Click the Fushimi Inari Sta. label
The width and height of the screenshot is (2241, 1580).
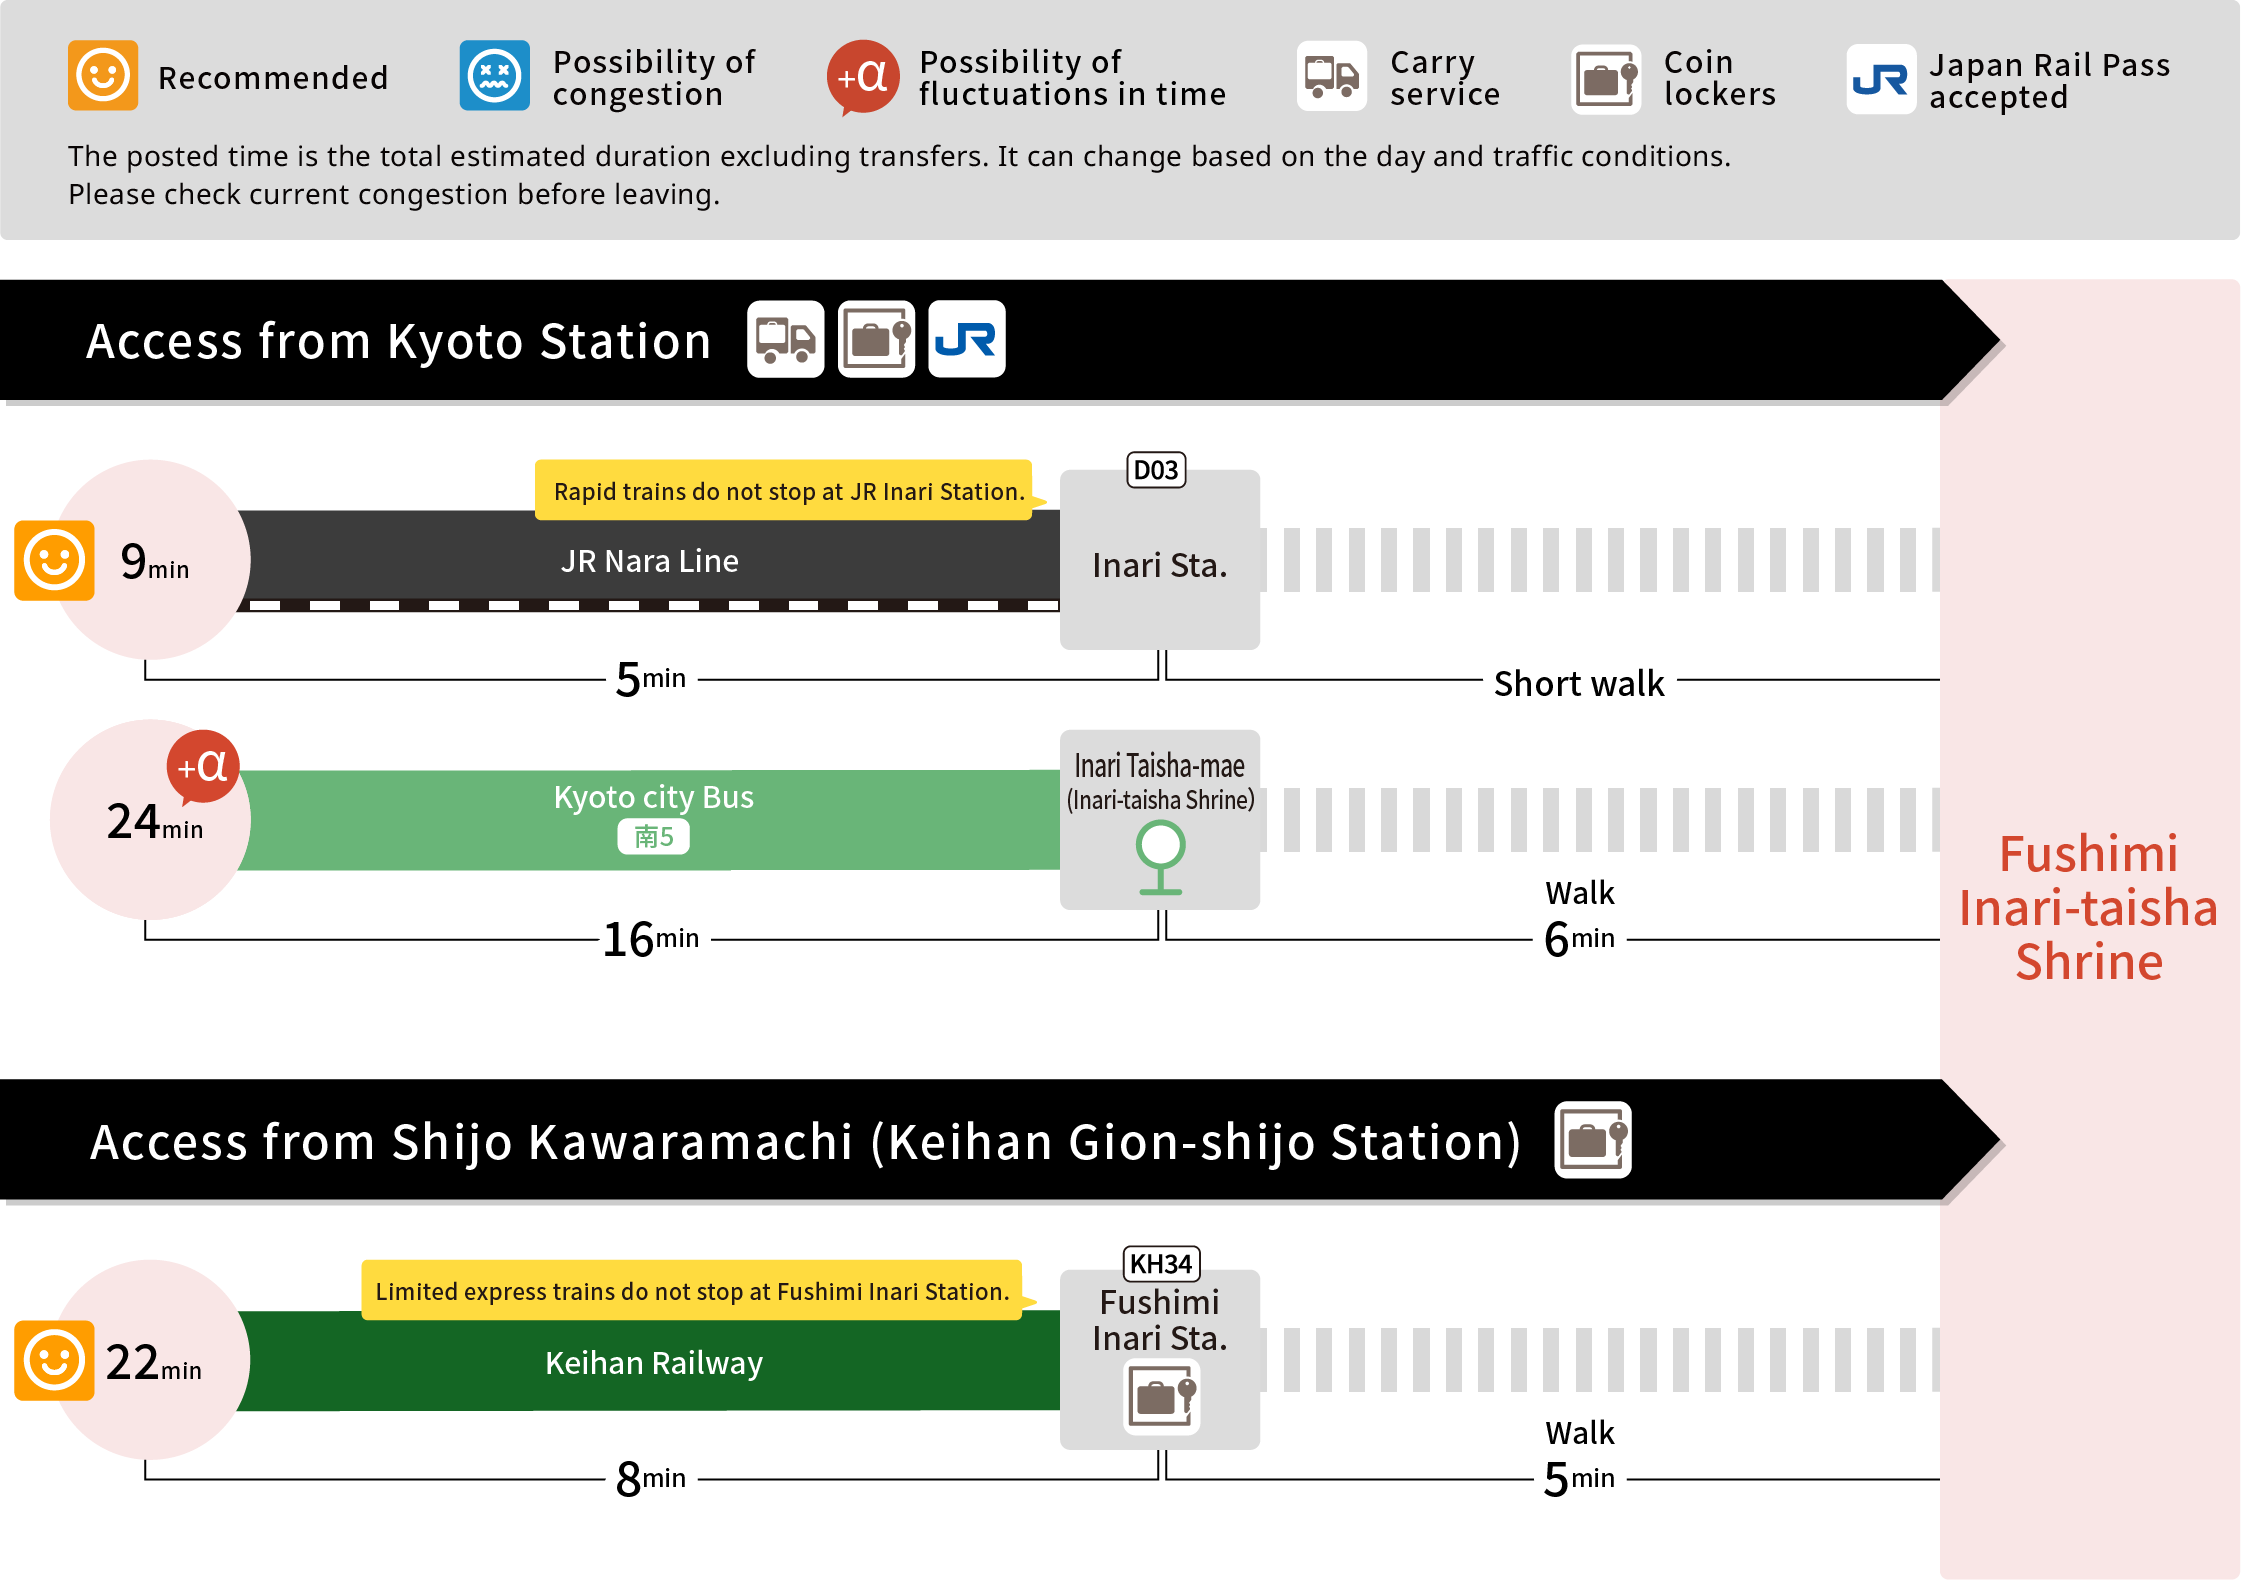click(1160, 1320)
